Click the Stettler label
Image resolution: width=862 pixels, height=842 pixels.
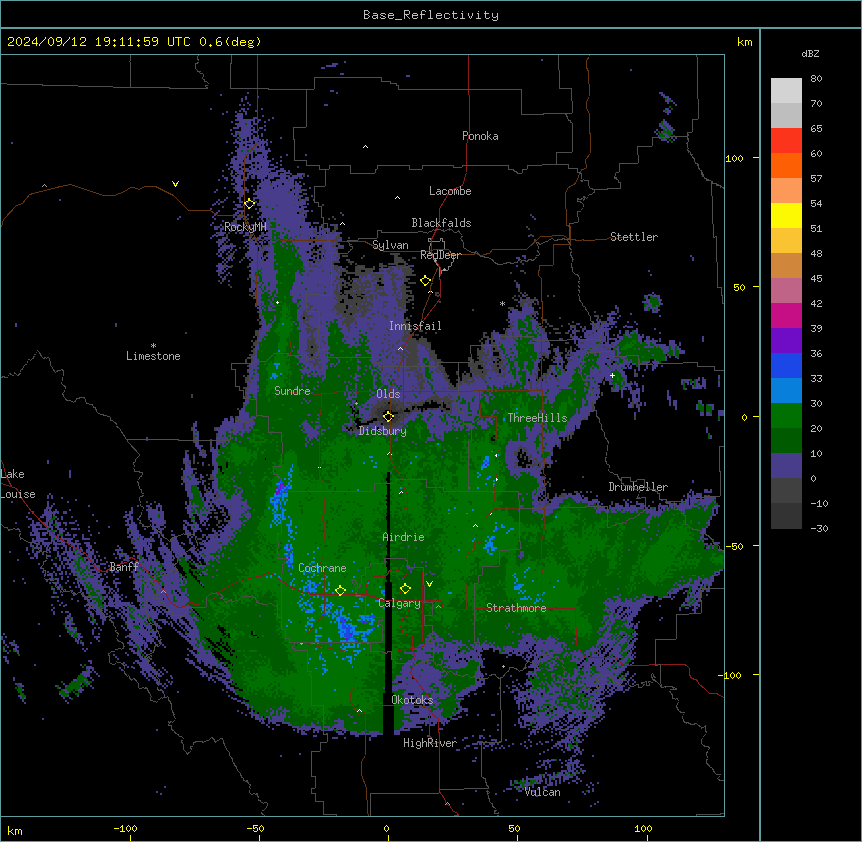click(634, 237)
